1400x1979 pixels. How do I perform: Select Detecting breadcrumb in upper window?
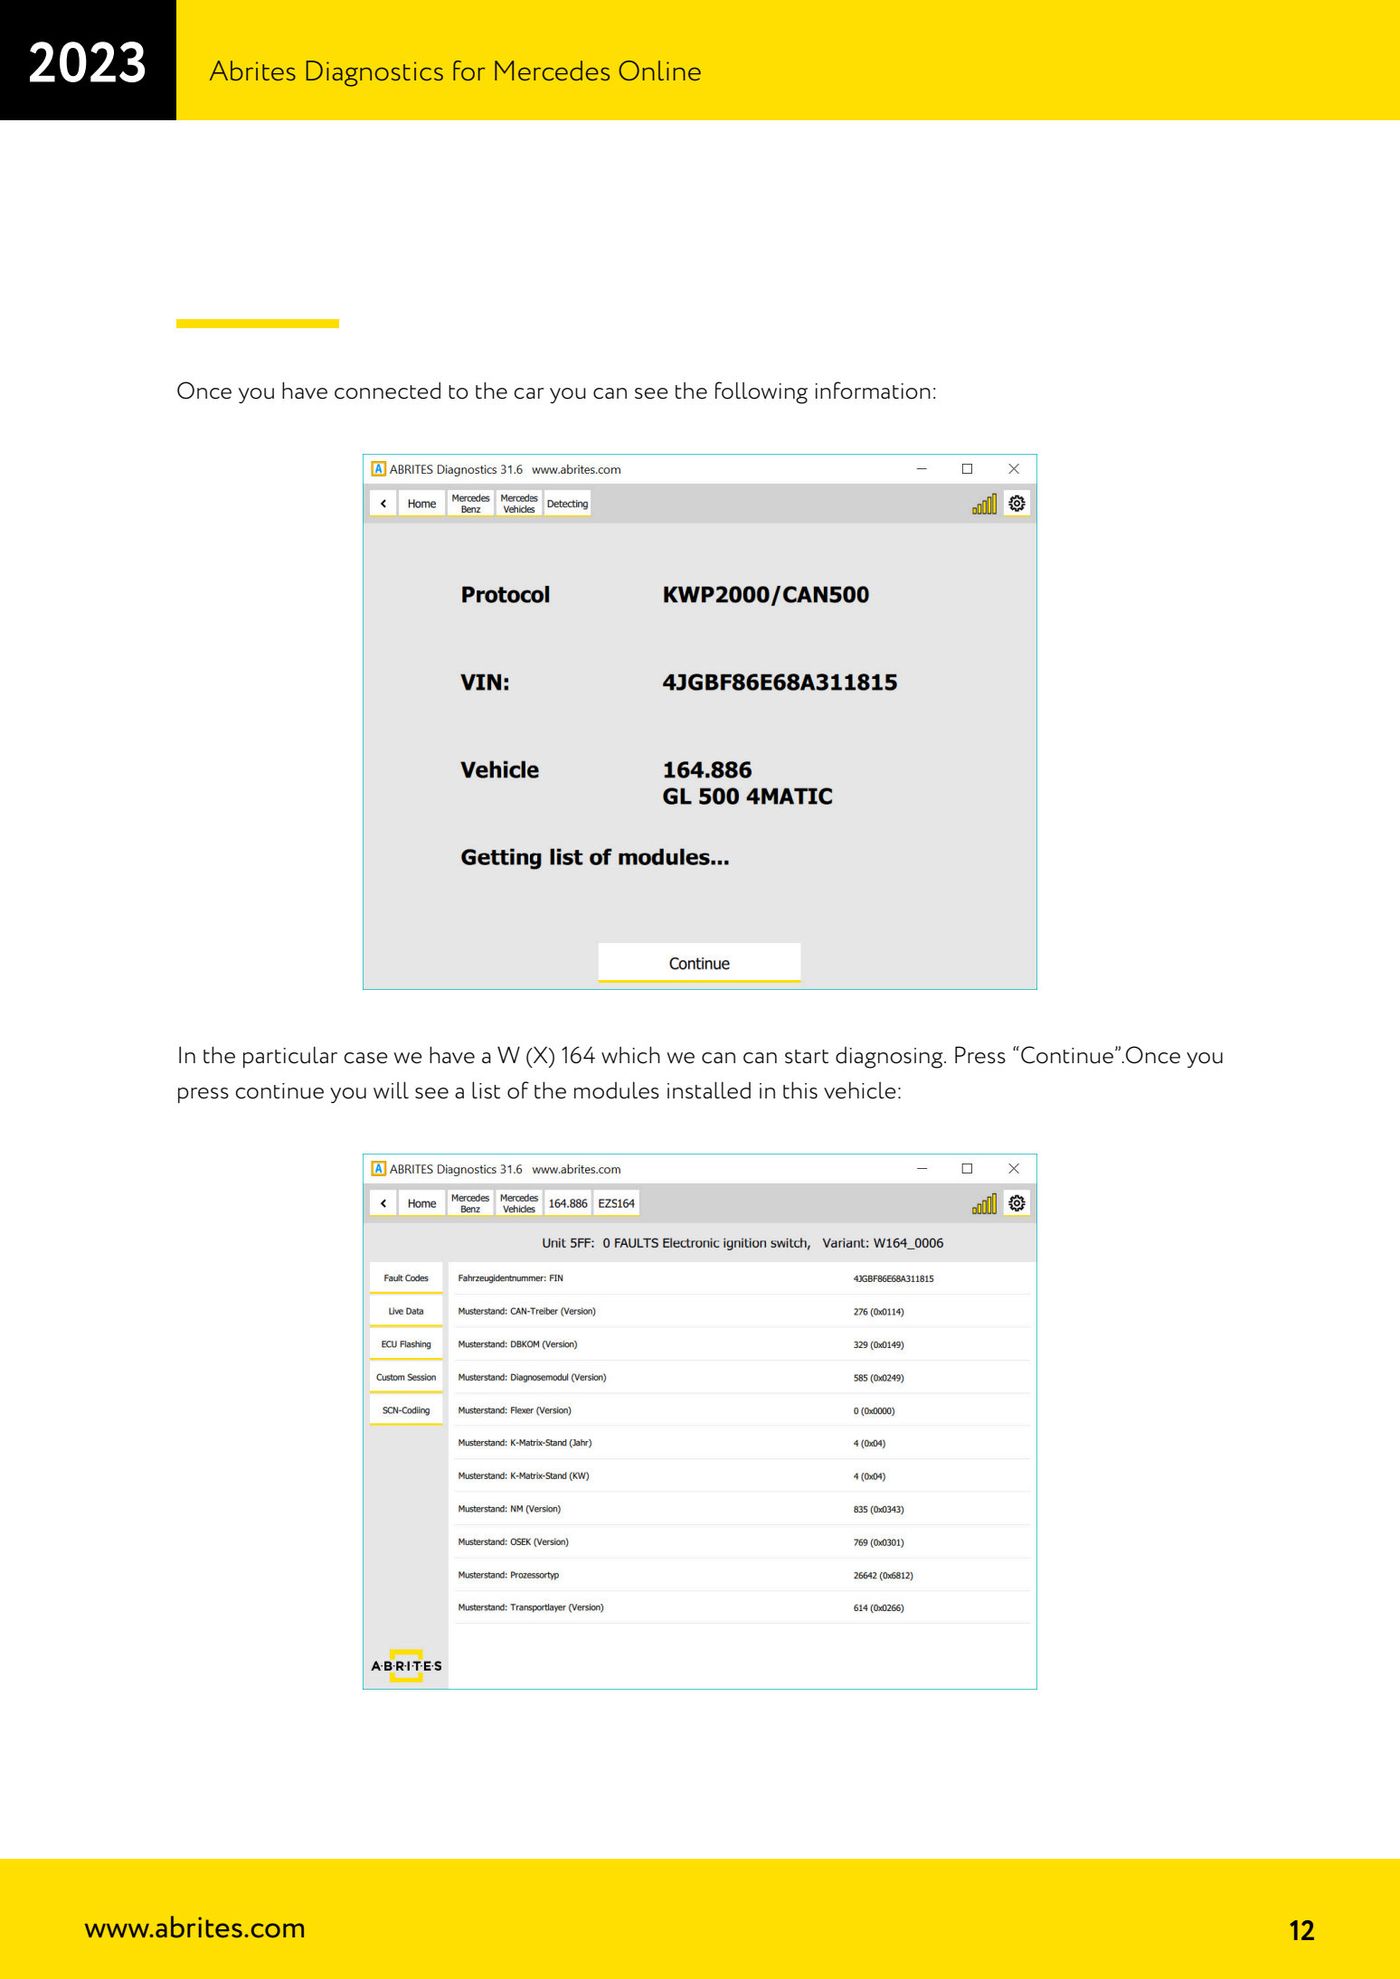pos(568,503)
